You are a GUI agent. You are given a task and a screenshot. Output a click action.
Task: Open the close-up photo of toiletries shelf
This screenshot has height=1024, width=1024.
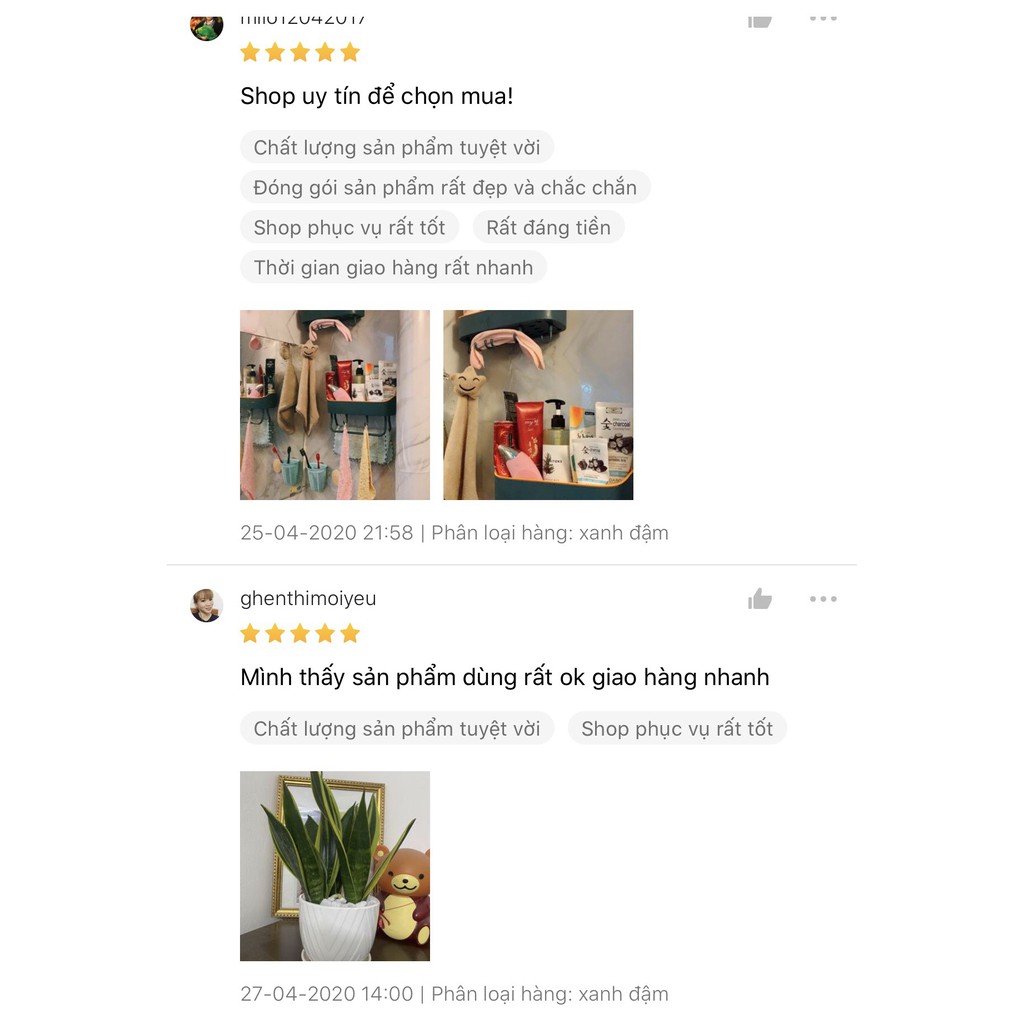coord(538,405)
